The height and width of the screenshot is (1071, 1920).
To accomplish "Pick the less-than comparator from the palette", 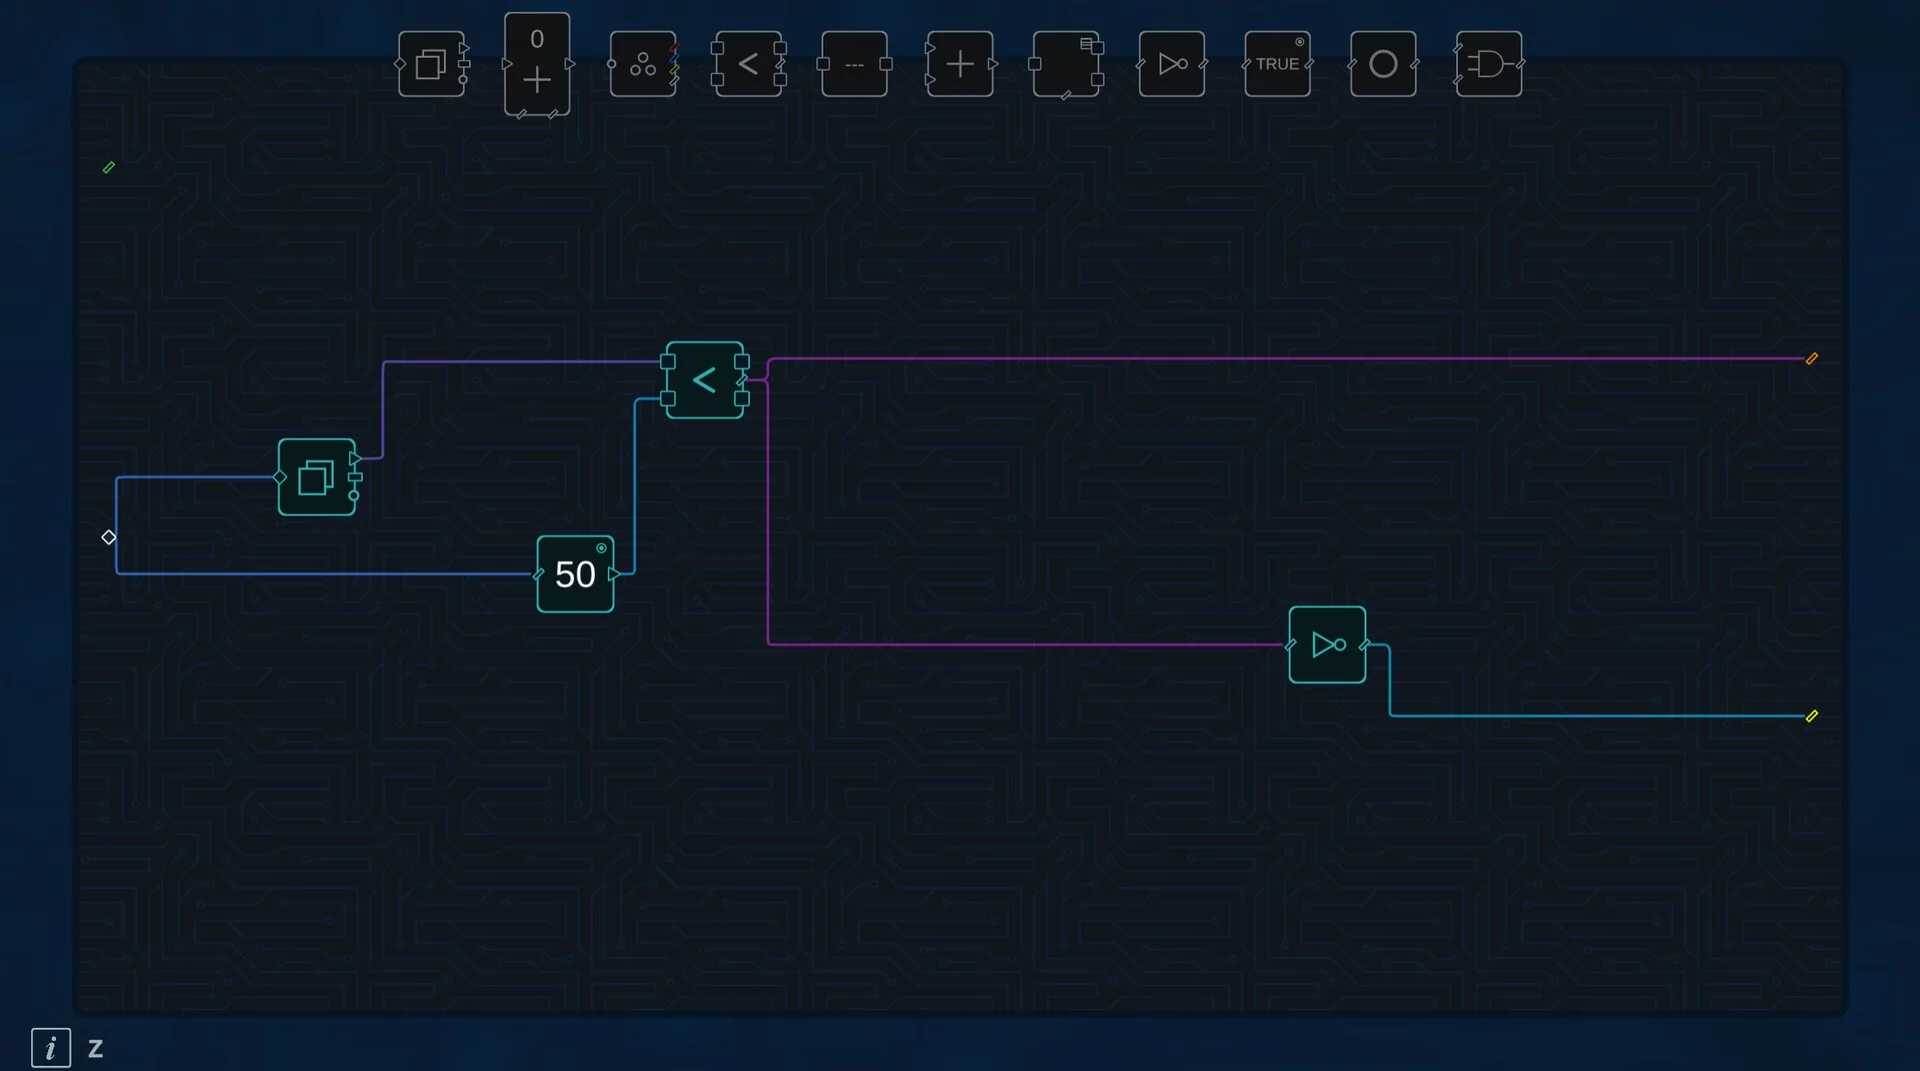I will (748, 64).
